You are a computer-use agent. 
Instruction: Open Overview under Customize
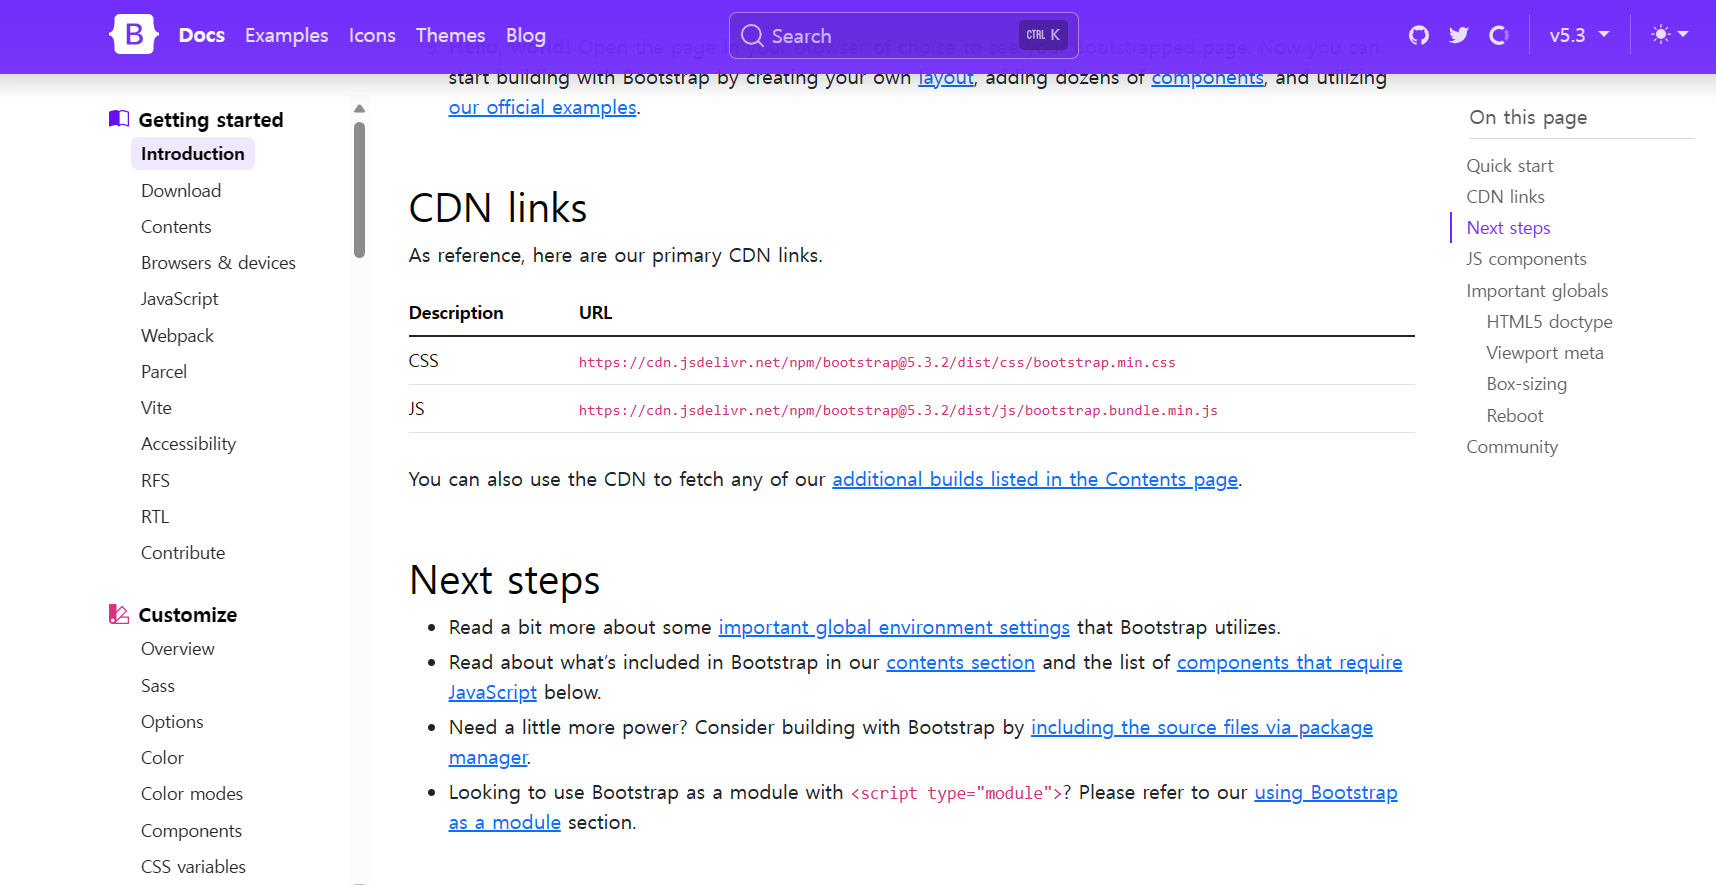[178, 649]
